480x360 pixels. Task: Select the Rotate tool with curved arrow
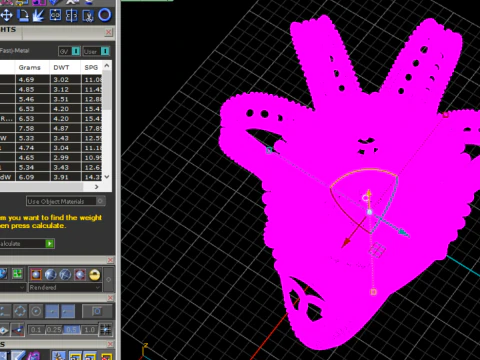(x=23, y=15)
